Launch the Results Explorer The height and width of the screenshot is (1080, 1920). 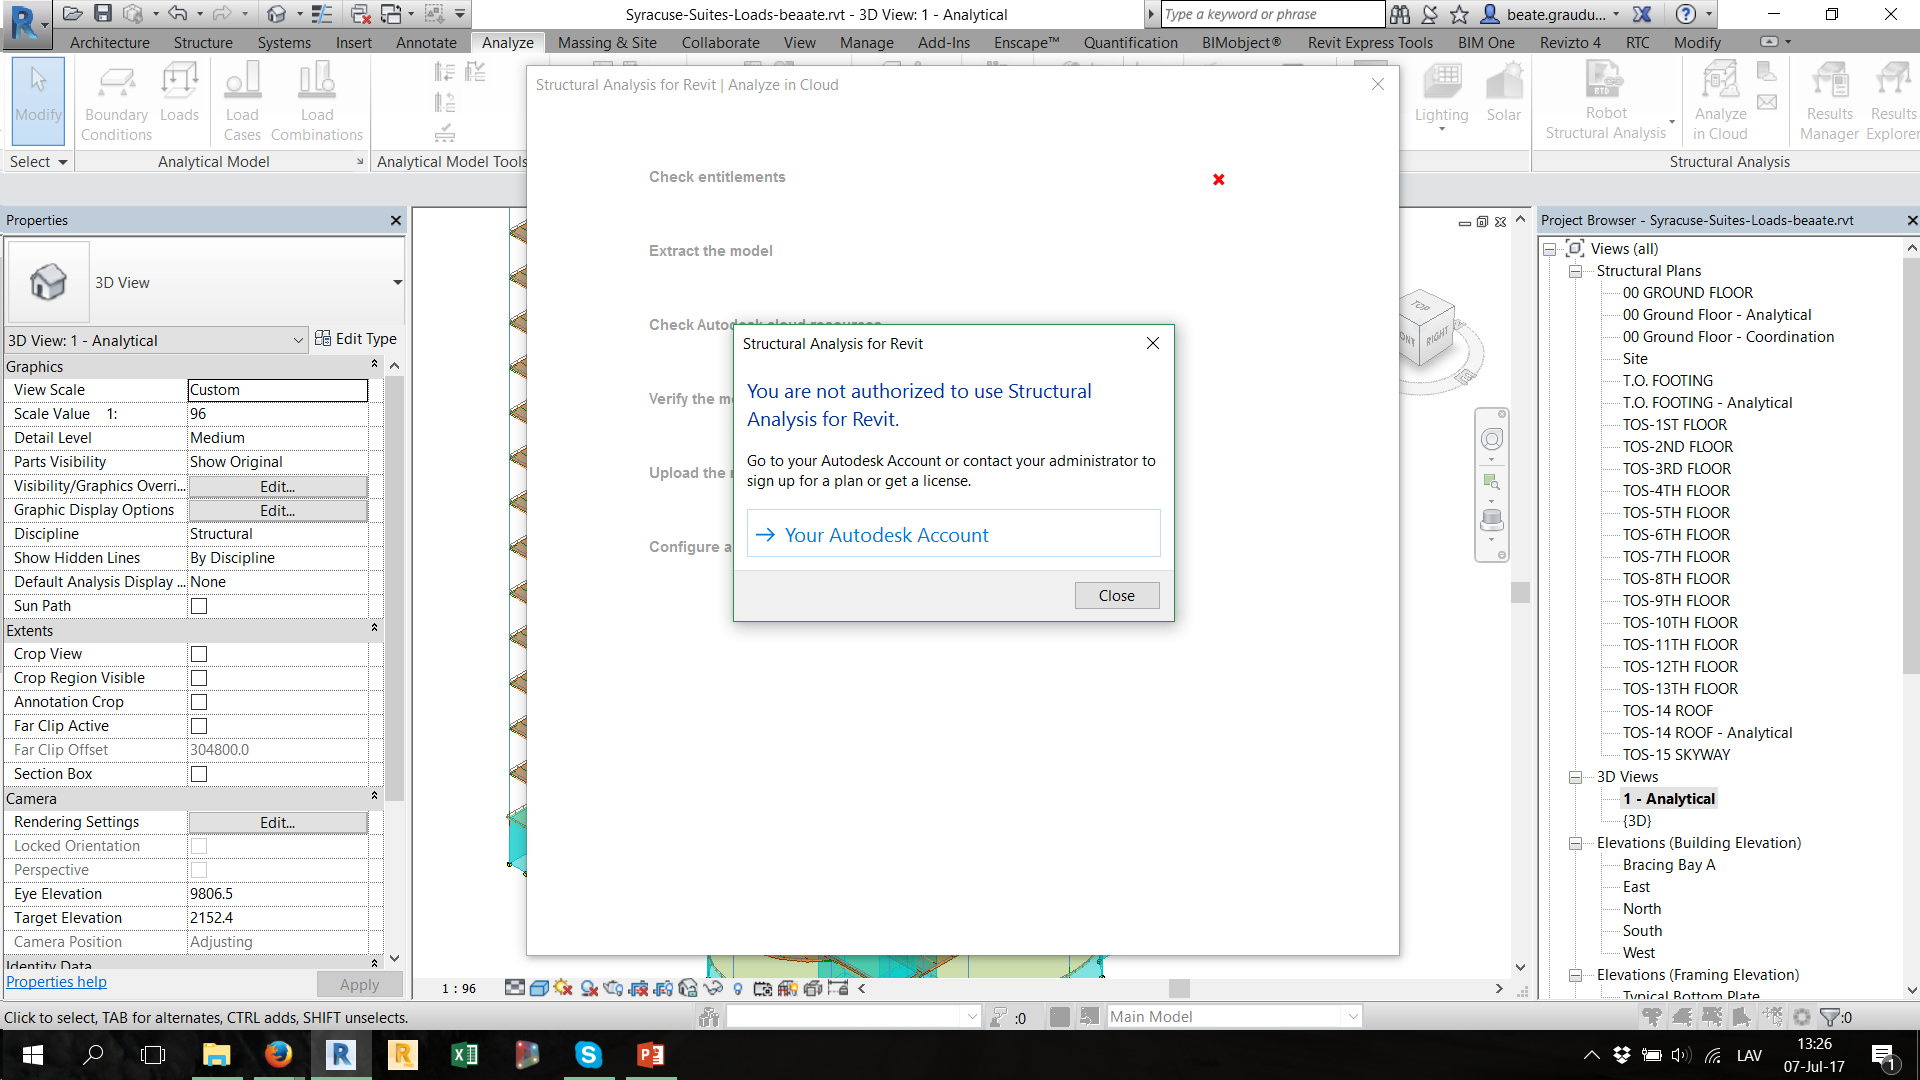tap(1892, 98)
